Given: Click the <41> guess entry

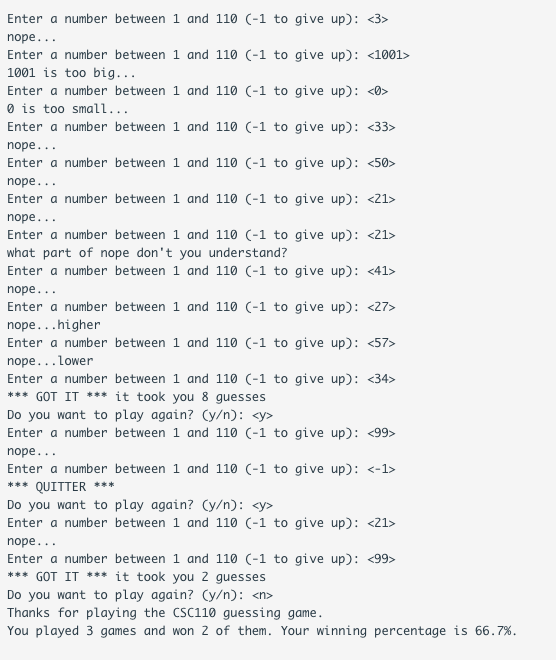Looking at the screenshot, I should pyautogui.click(x=381, y=271).
